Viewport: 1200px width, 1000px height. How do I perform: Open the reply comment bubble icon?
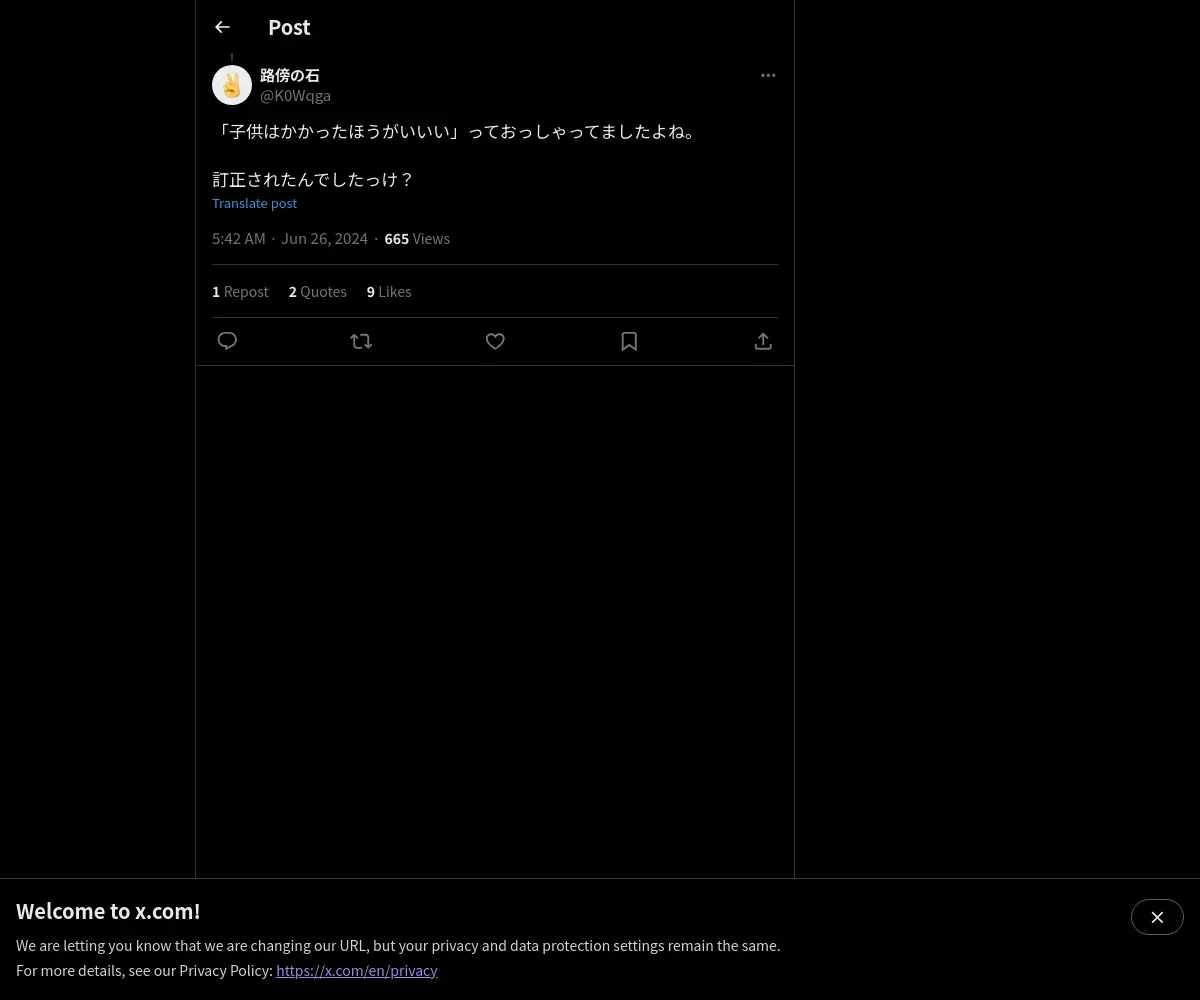(227, 341)
